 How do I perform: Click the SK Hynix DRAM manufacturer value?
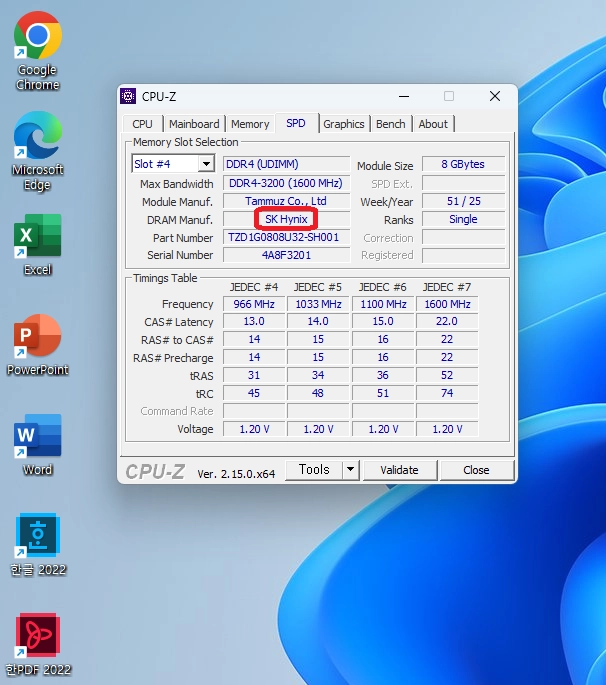(286, 219)
